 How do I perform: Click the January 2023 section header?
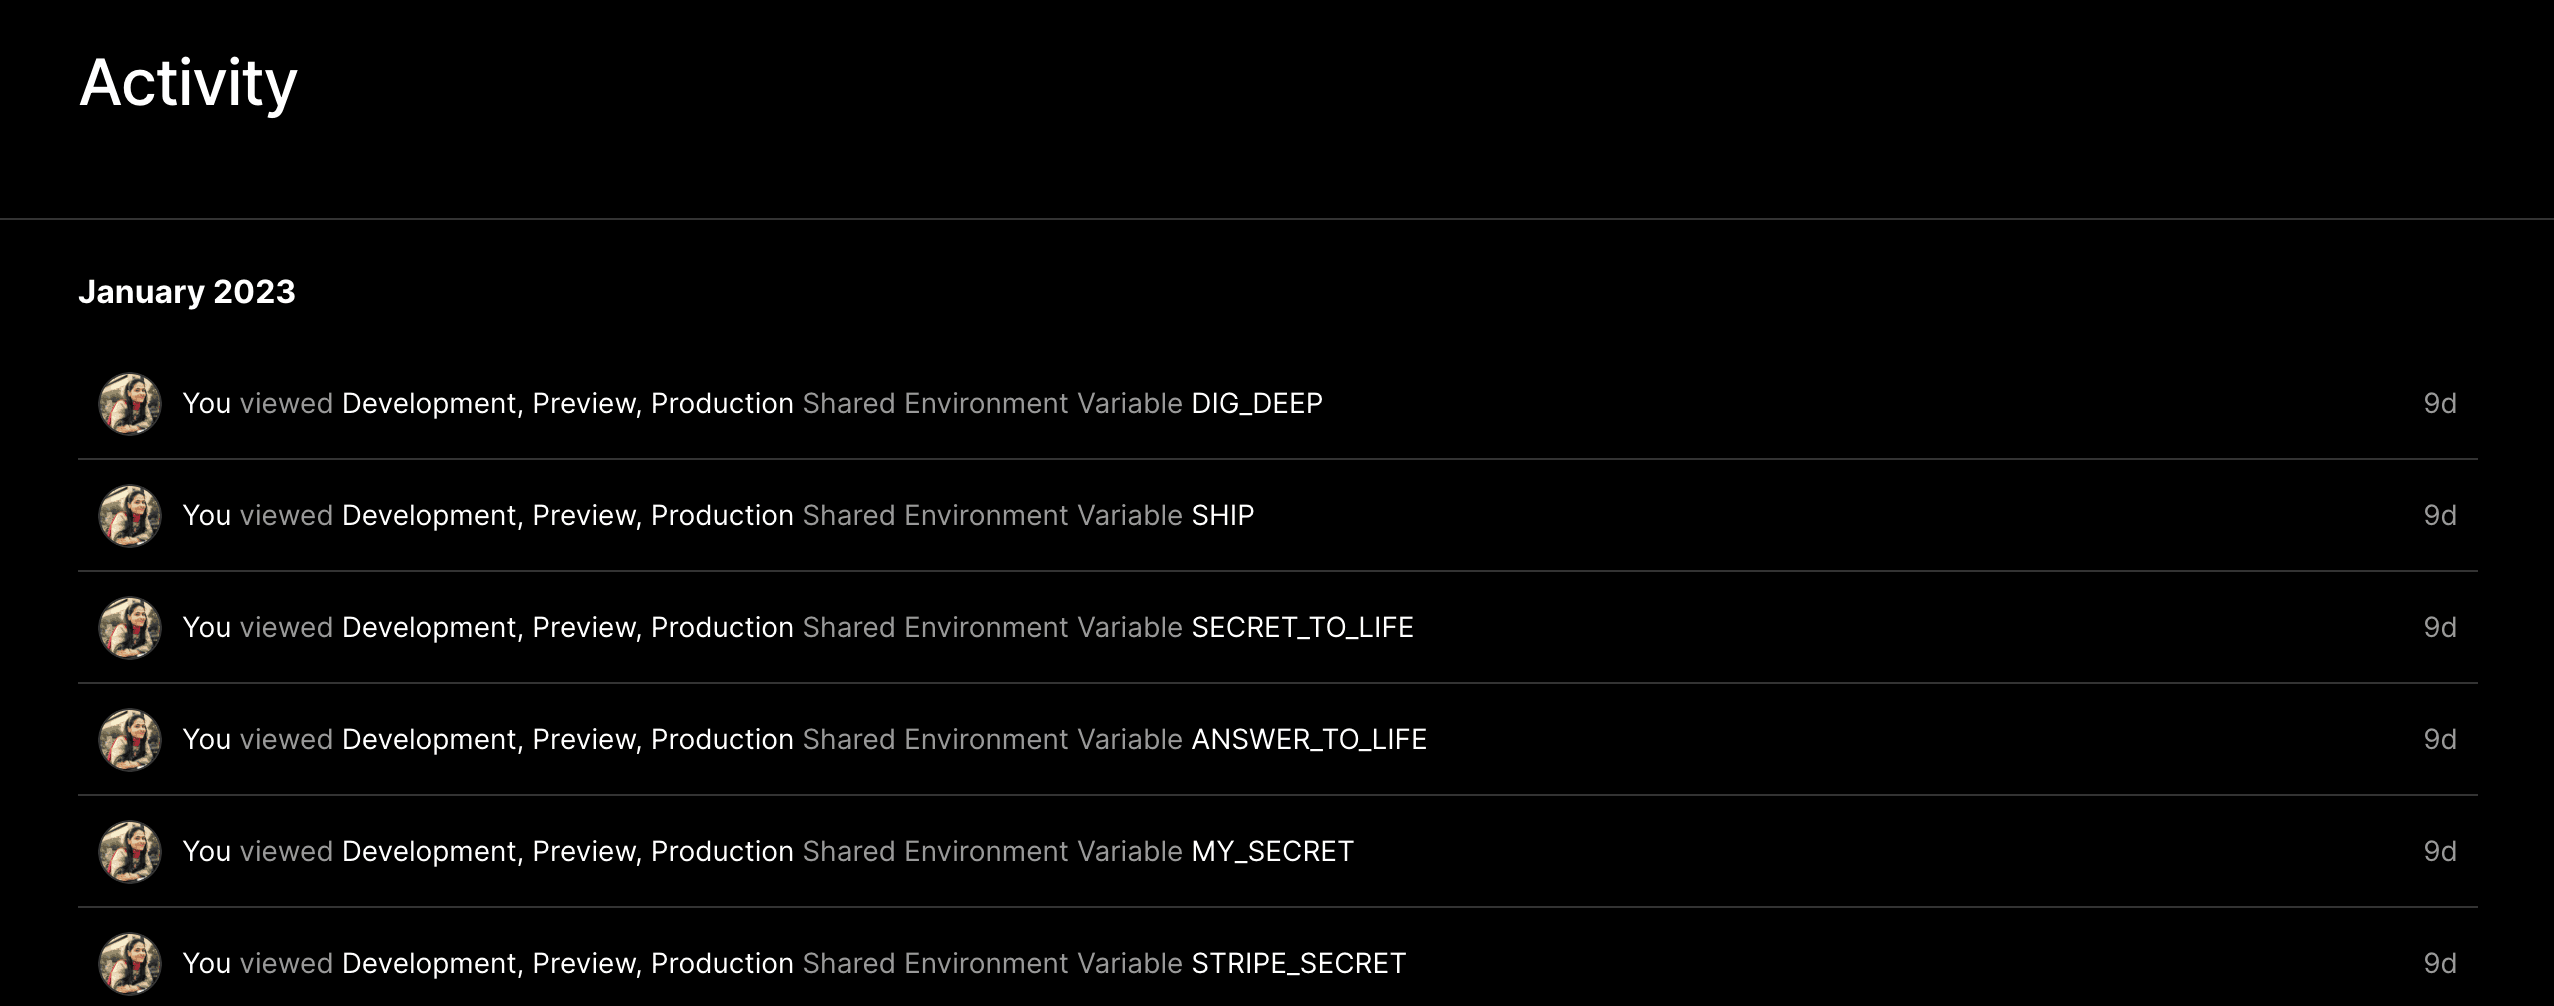point(187,292)
